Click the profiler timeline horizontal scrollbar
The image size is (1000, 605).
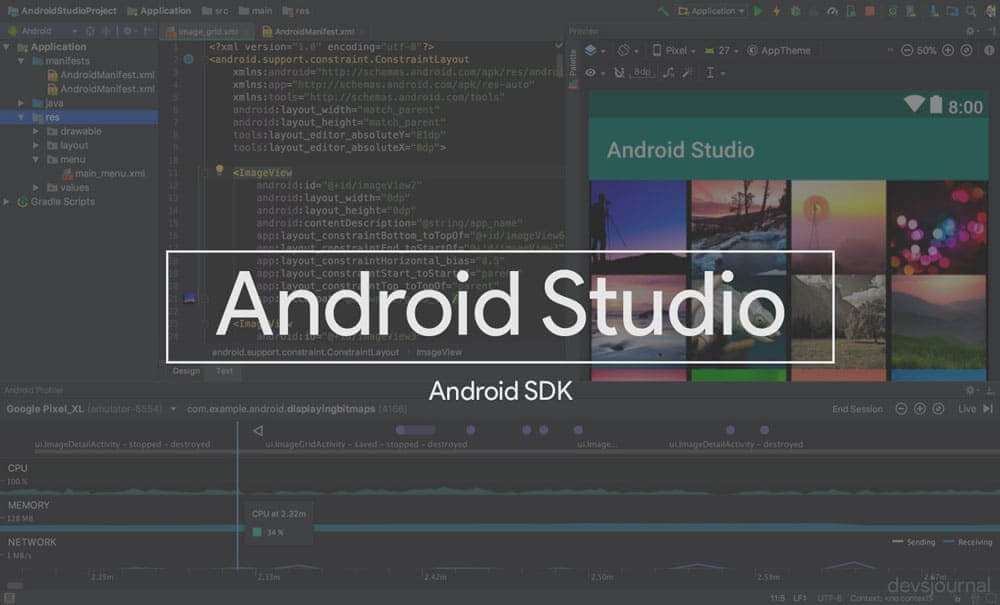tap(15, 585)
